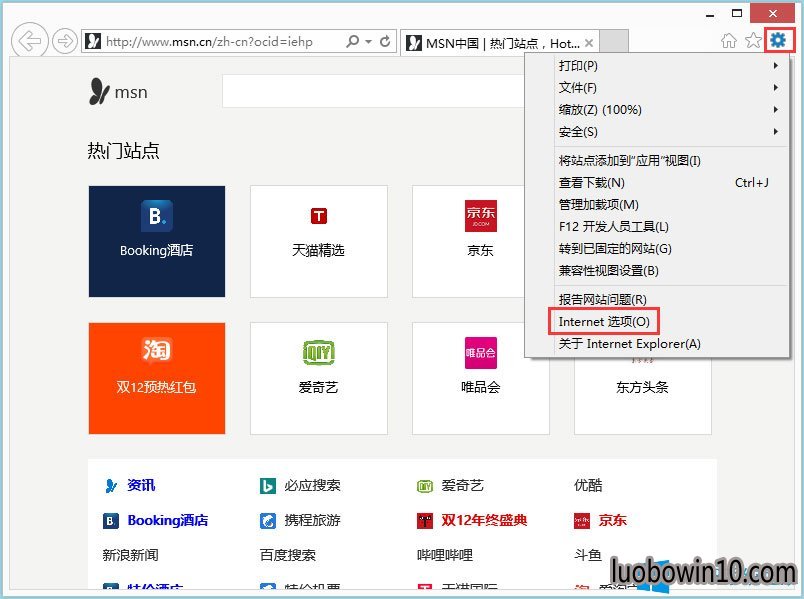Open the 唯品会 tile
Viewport: 804px width, 599px height.
pyautogui.click(x=480, y=378)
